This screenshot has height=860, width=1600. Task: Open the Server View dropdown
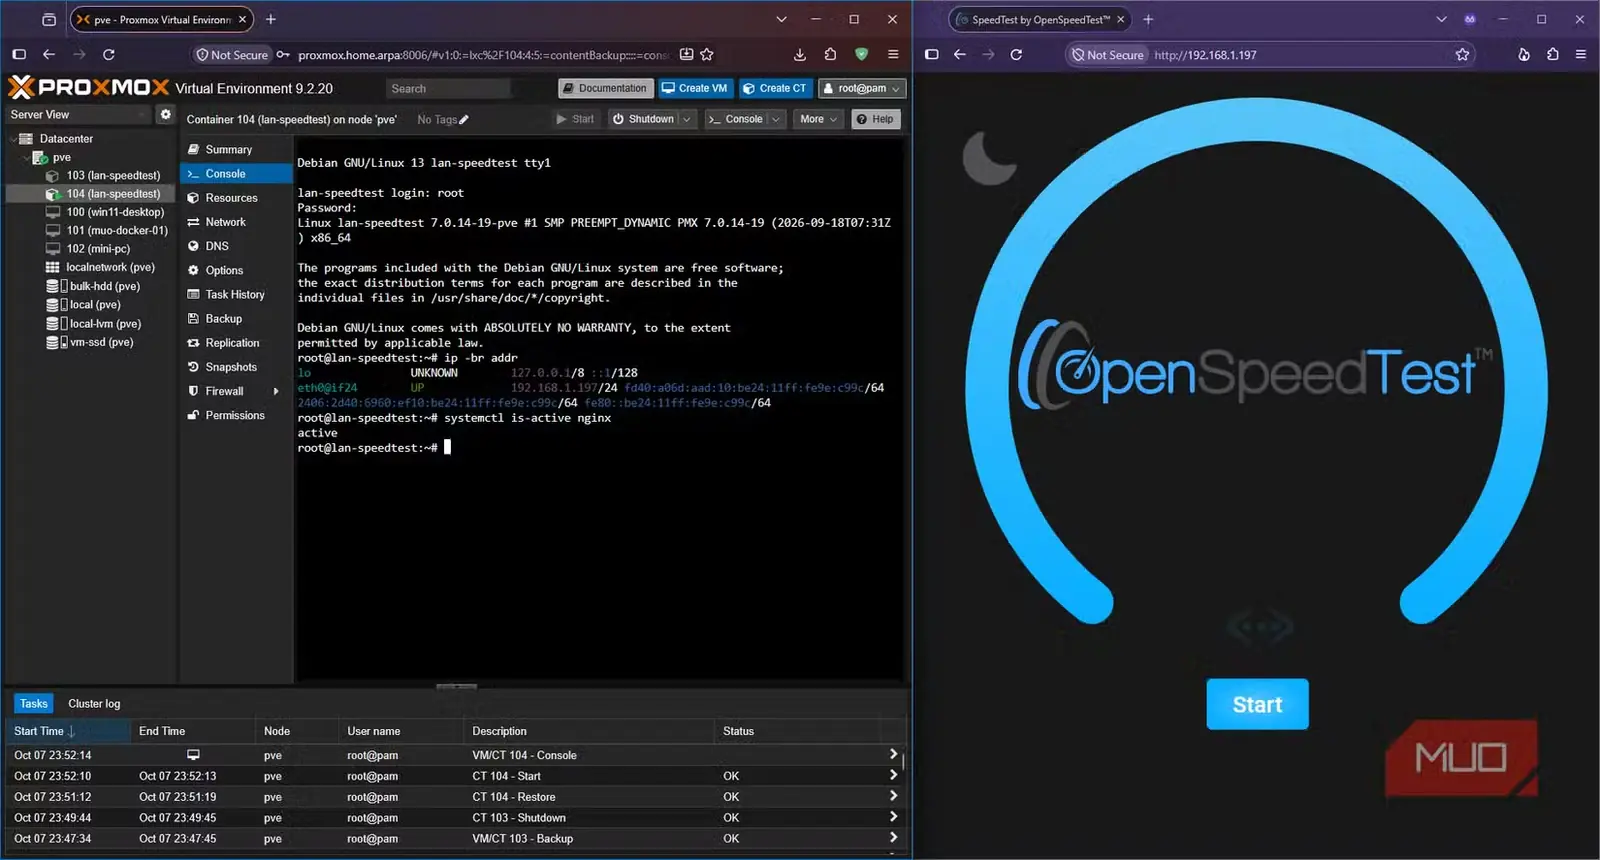[x=78, y=114]
